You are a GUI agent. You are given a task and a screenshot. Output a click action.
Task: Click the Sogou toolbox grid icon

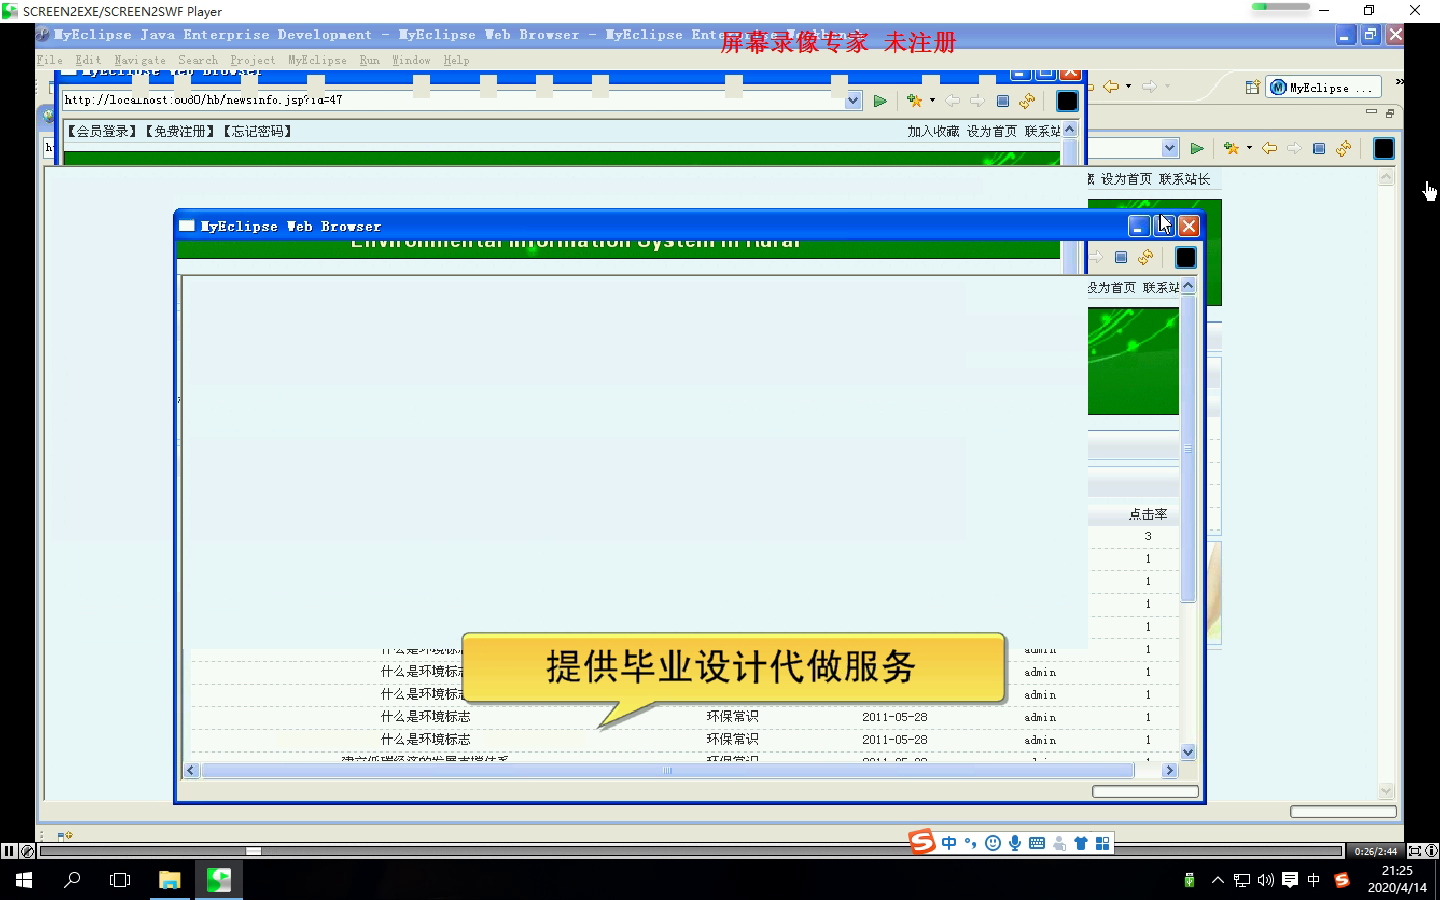(x=1103, y=843)
